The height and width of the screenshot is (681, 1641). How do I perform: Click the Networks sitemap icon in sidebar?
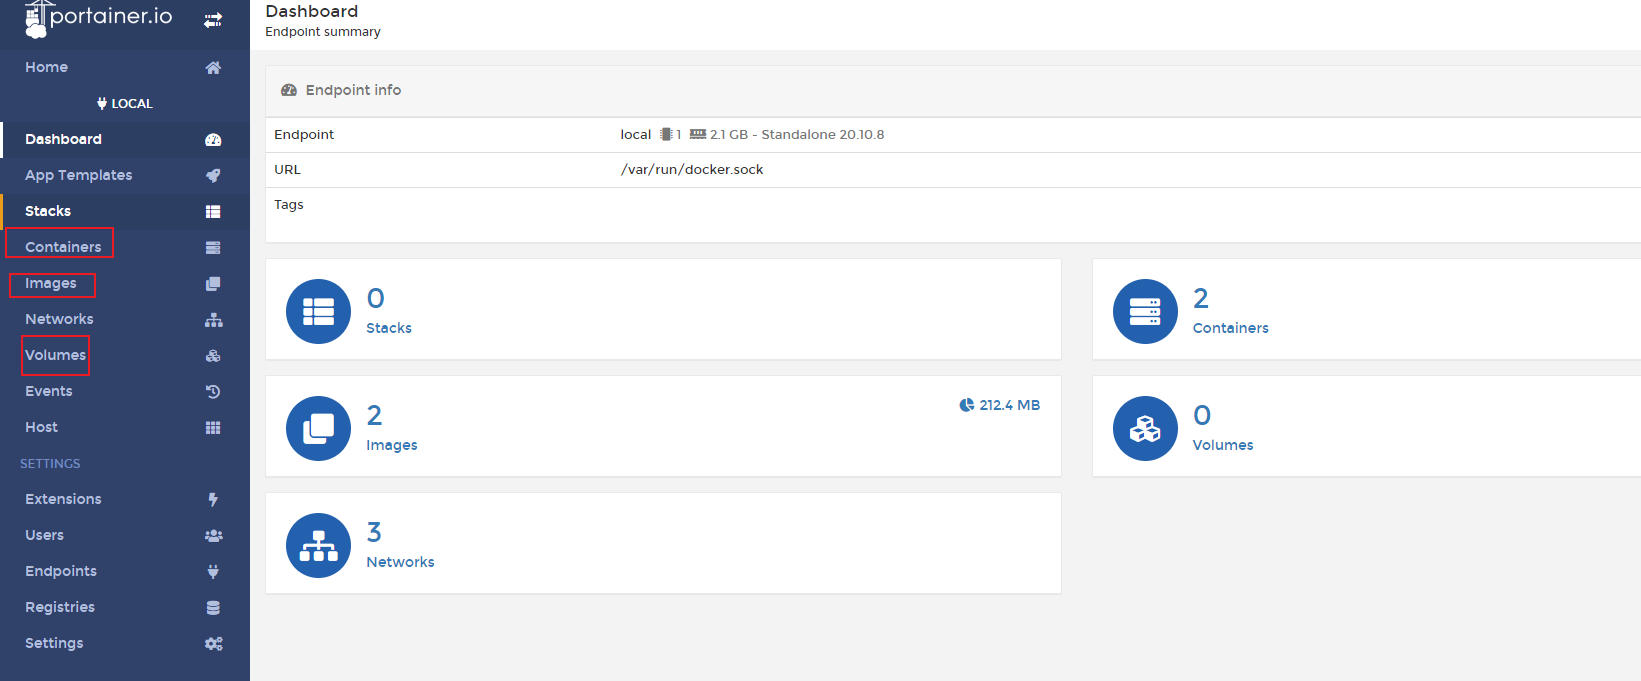tap(213, 320)
